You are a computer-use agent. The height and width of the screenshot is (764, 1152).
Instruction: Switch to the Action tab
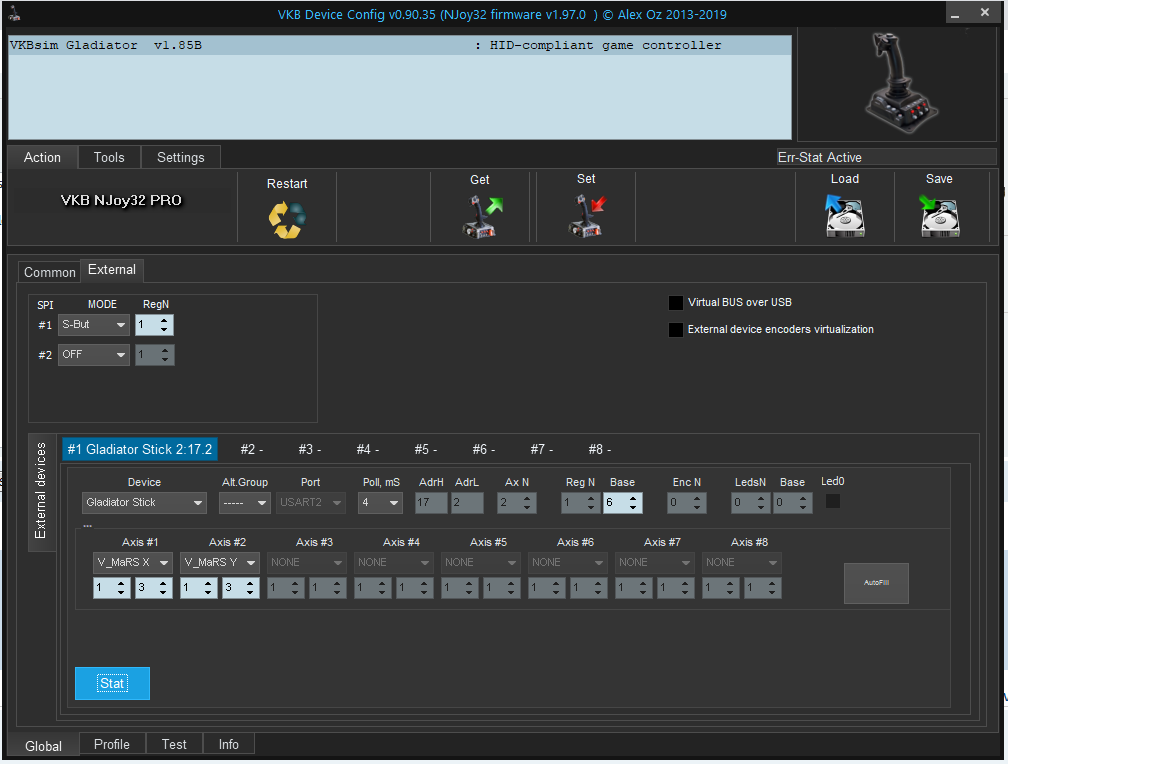click(x=43, y=157)
